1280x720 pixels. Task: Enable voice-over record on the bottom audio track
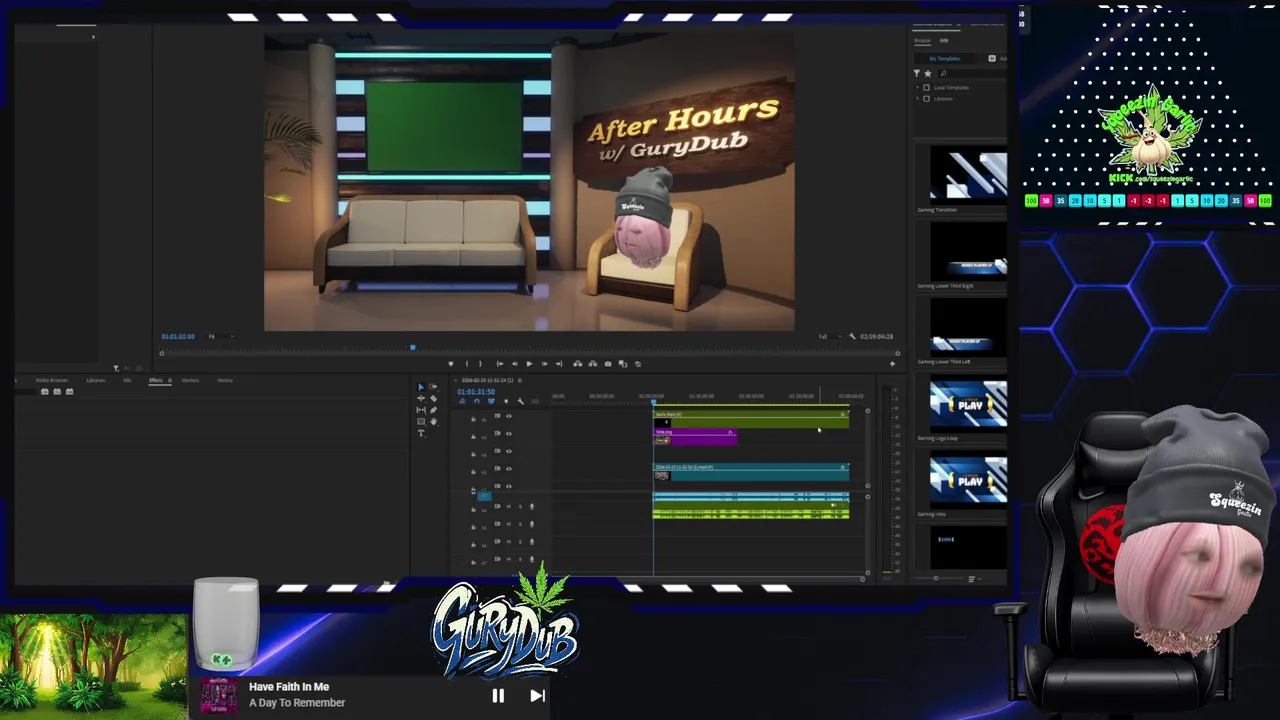[532, 559]
